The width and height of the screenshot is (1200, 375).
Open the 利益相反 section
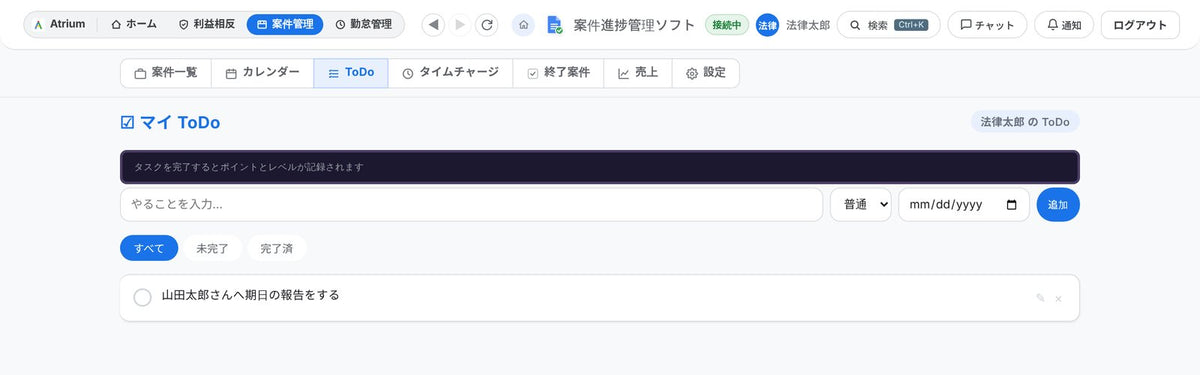click(206, 24)
